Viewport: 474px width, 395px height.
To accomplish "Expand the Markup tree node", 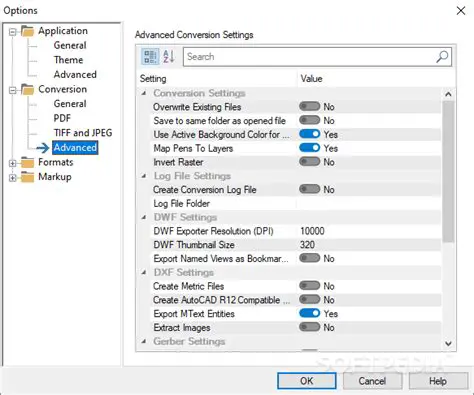I will (13, 178).
